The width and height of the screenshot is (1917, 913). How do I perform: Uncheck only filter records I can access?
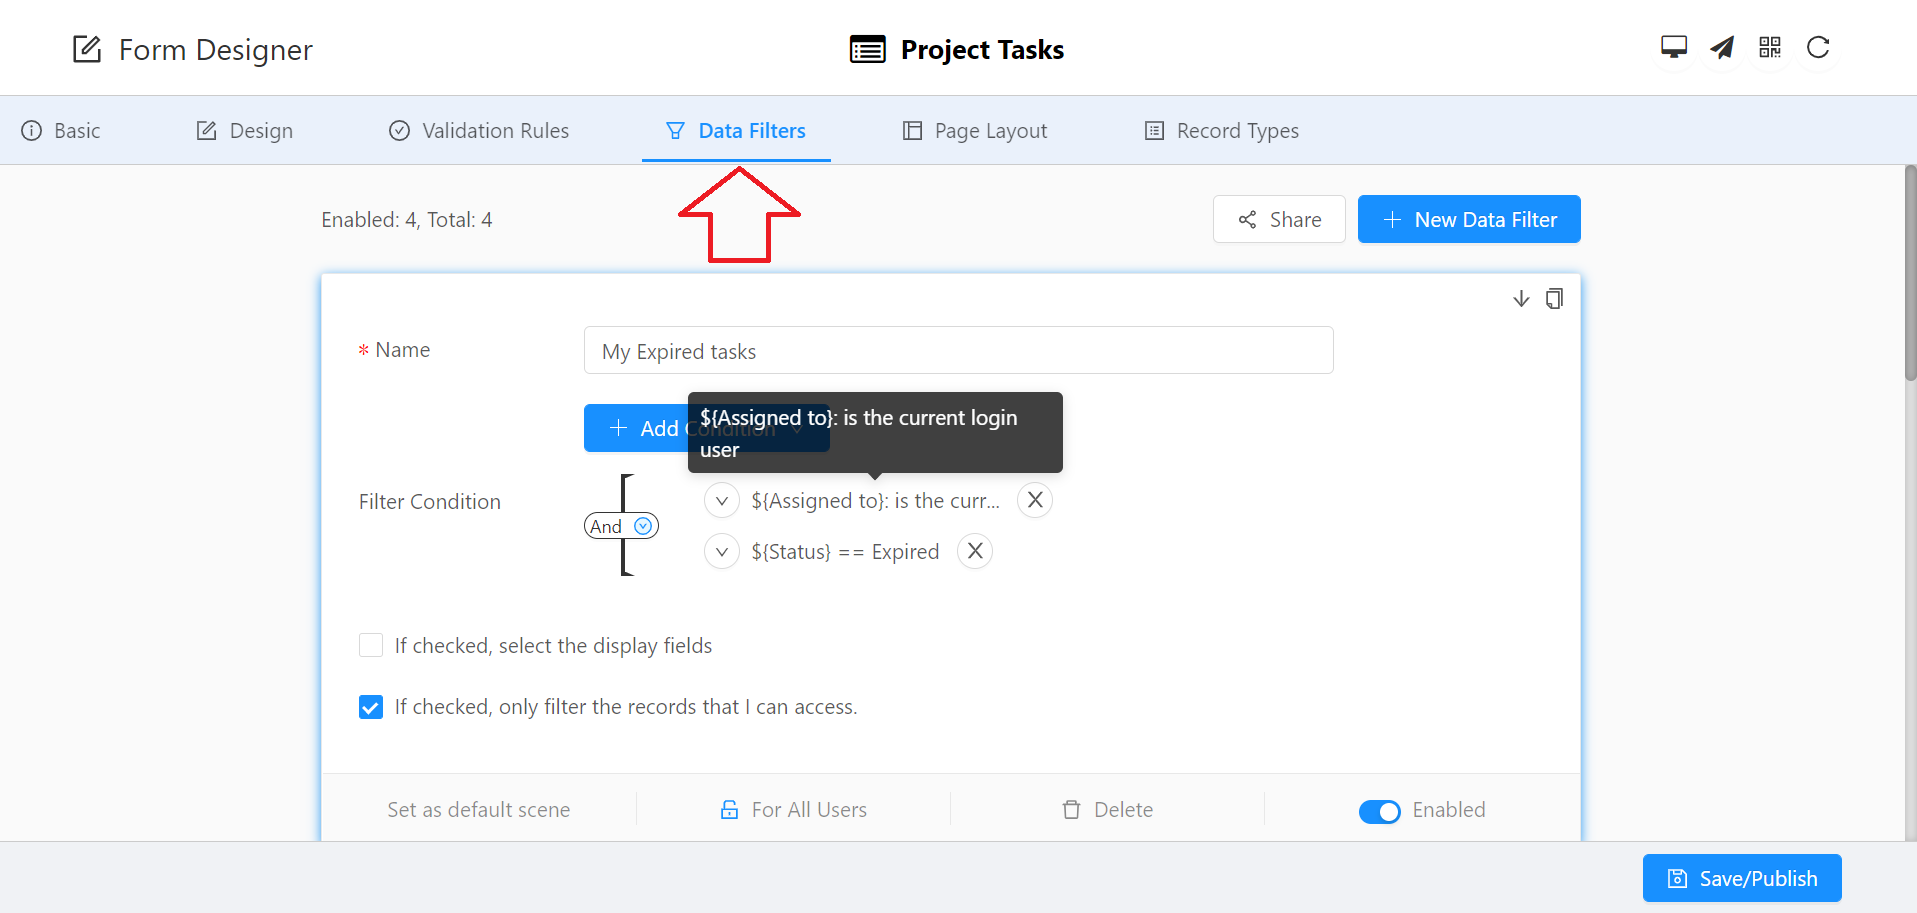click(371, 707)
